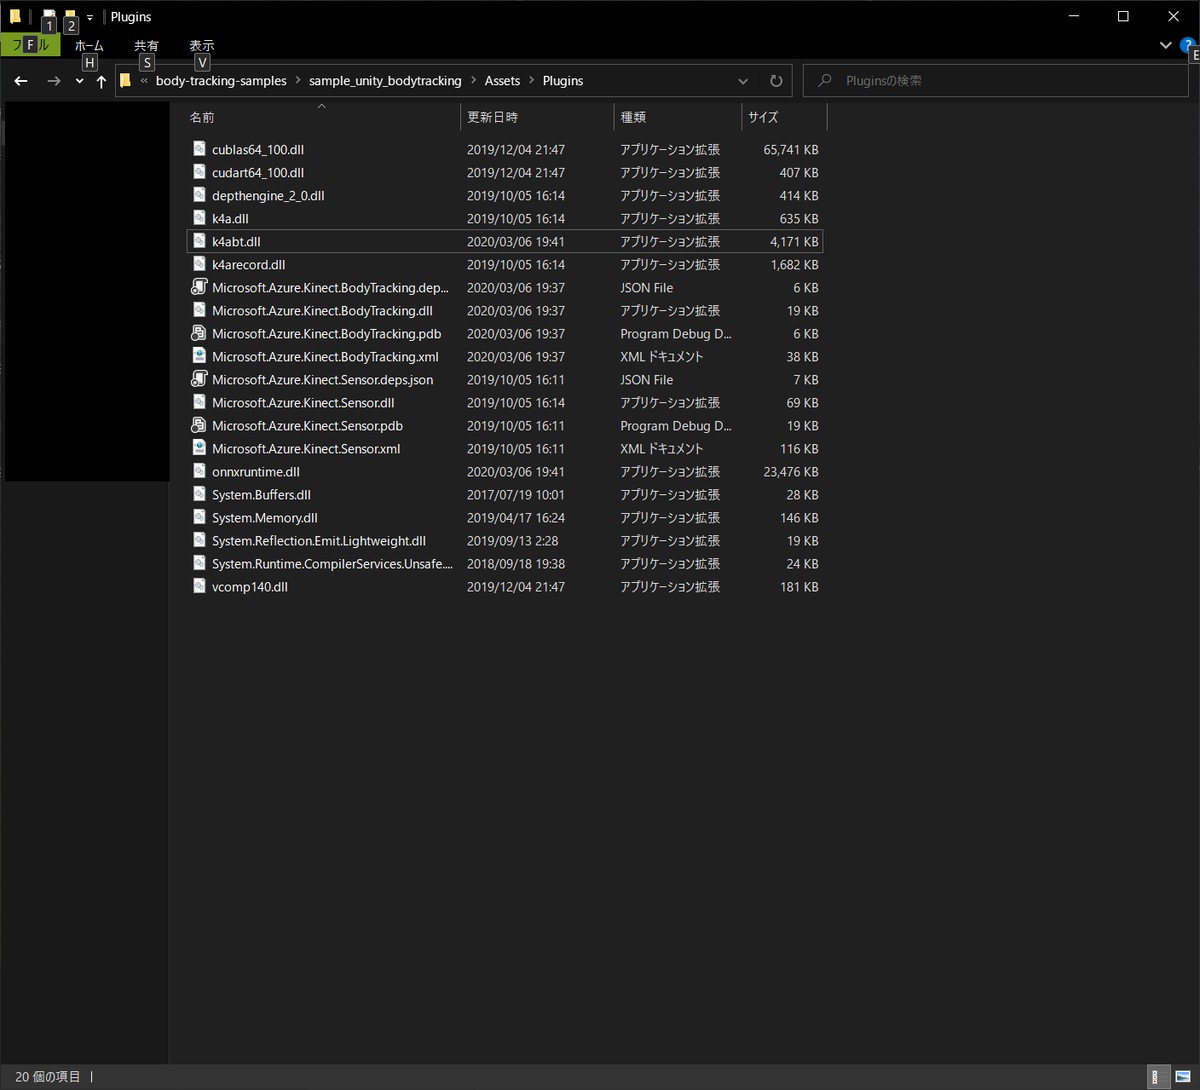1200x1090 pixels.
Task: Sort by 種類 column header
Action: click(x=678, y=117)
